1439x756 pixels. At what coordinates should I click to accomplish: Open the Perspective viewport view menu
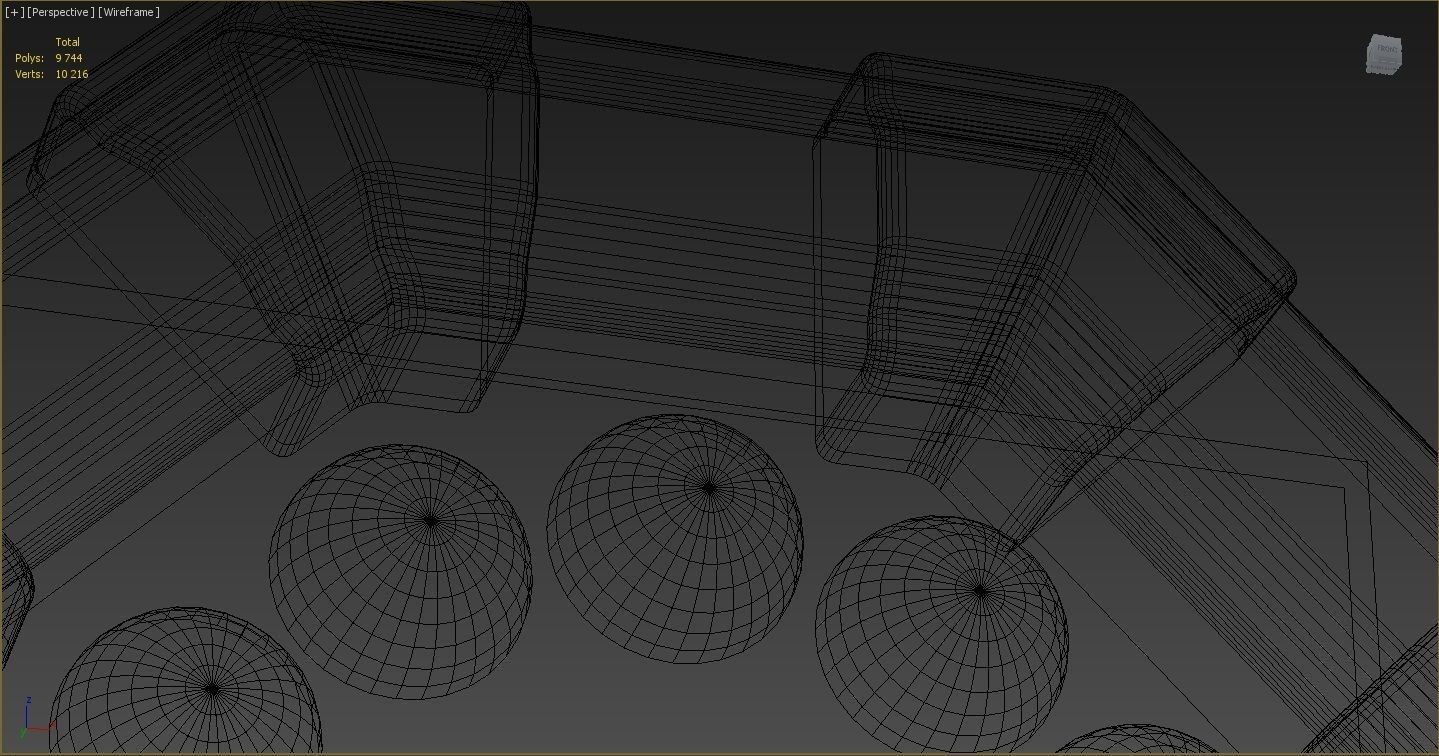[61, 12]
